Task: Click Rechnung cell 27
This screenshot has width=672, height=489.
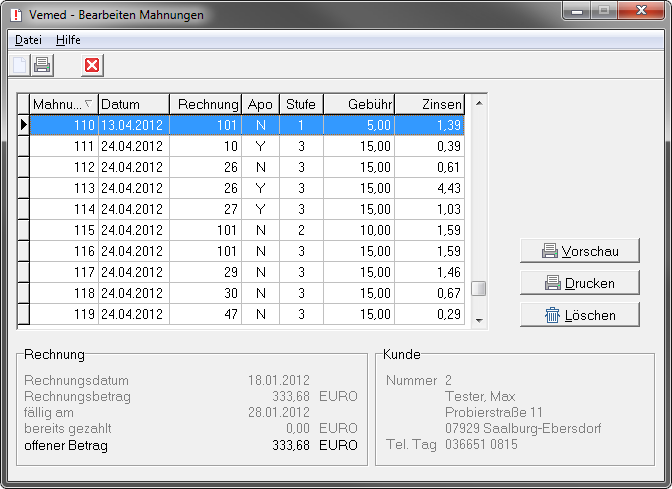Action: 205,209
